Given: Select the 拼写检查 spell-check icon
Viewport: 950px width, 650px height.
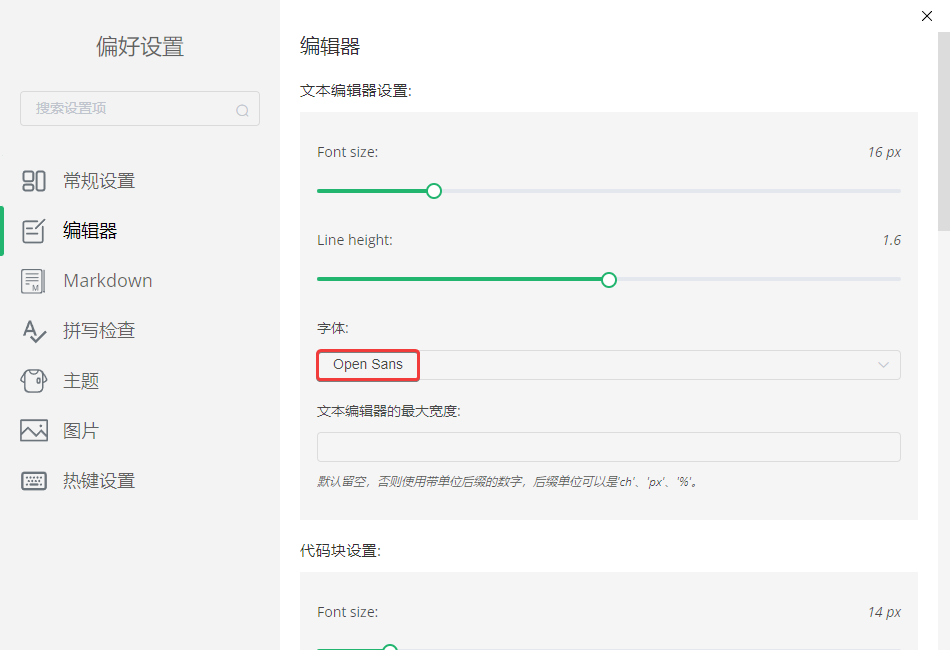Looking at the screenshot, I should point(34,330).
